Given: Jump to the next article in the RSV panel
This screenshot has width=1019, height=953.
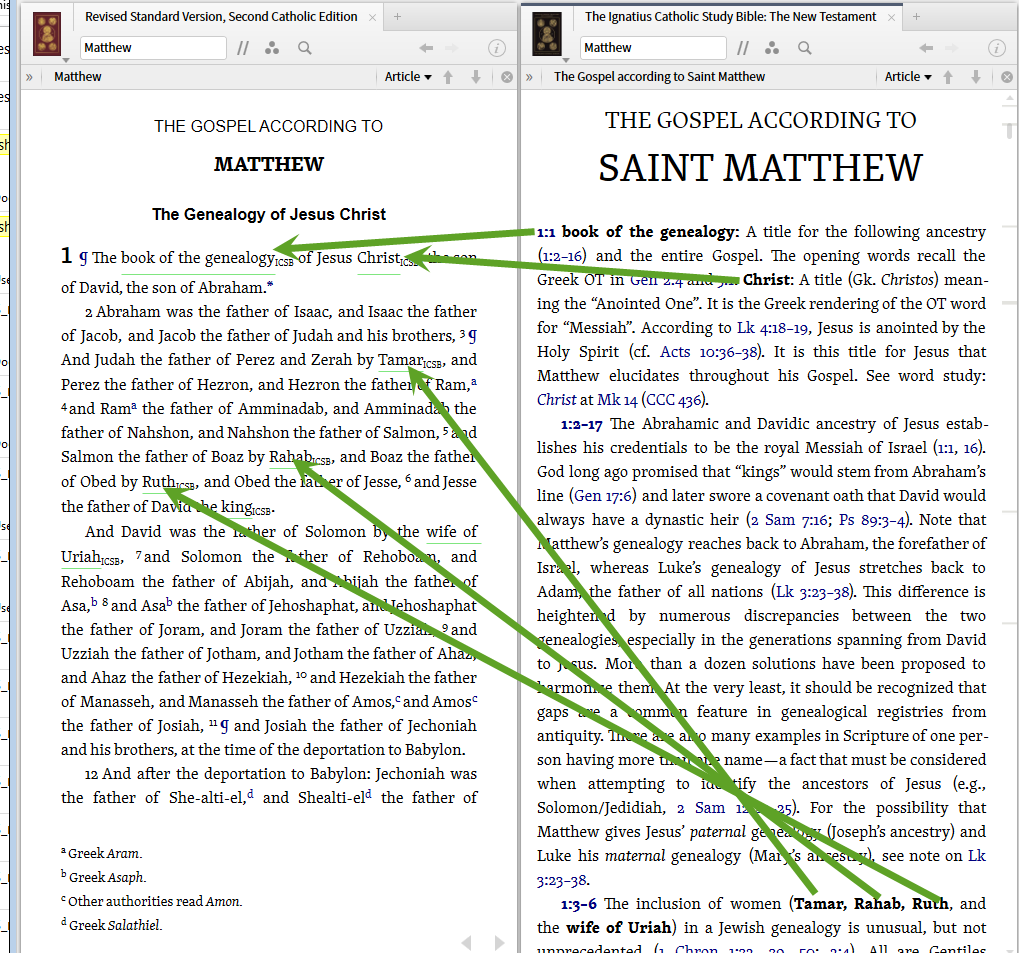Looking at the screenshot, I should click(x=476, y=77).
